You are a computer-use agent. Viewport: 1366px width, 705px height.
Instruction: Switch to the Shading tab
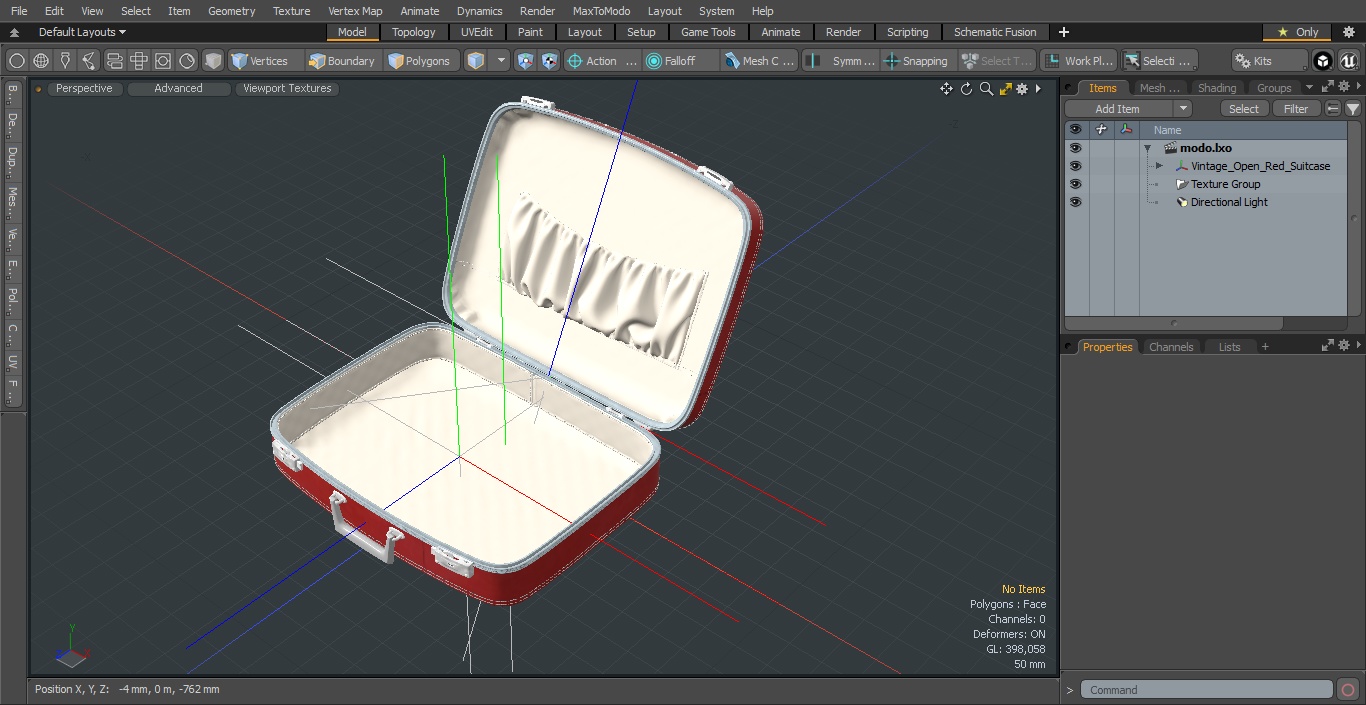[x=1217, y=88]
